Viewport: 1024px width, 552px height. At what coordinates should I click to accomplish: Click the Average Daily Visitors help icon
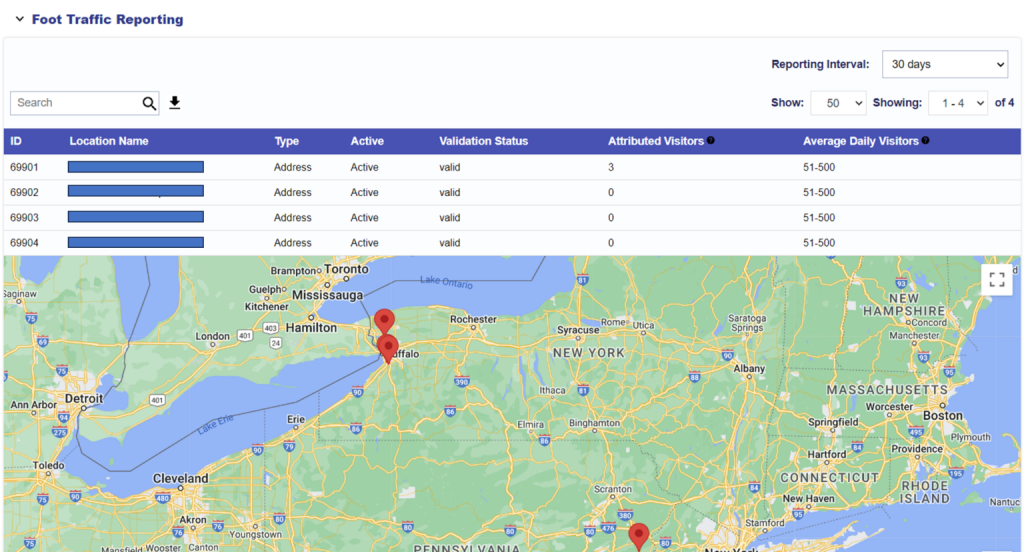pyautogui.click(x=925, y=140)
